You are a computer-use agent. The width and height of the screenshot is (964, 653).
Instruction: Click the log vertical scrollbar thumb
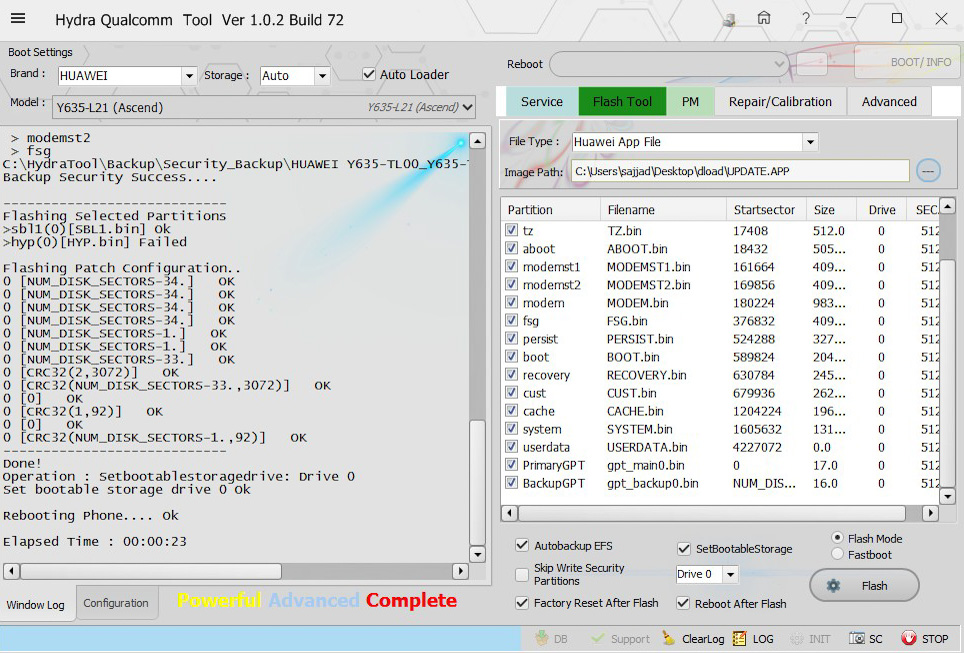click(x=477, y=481)
